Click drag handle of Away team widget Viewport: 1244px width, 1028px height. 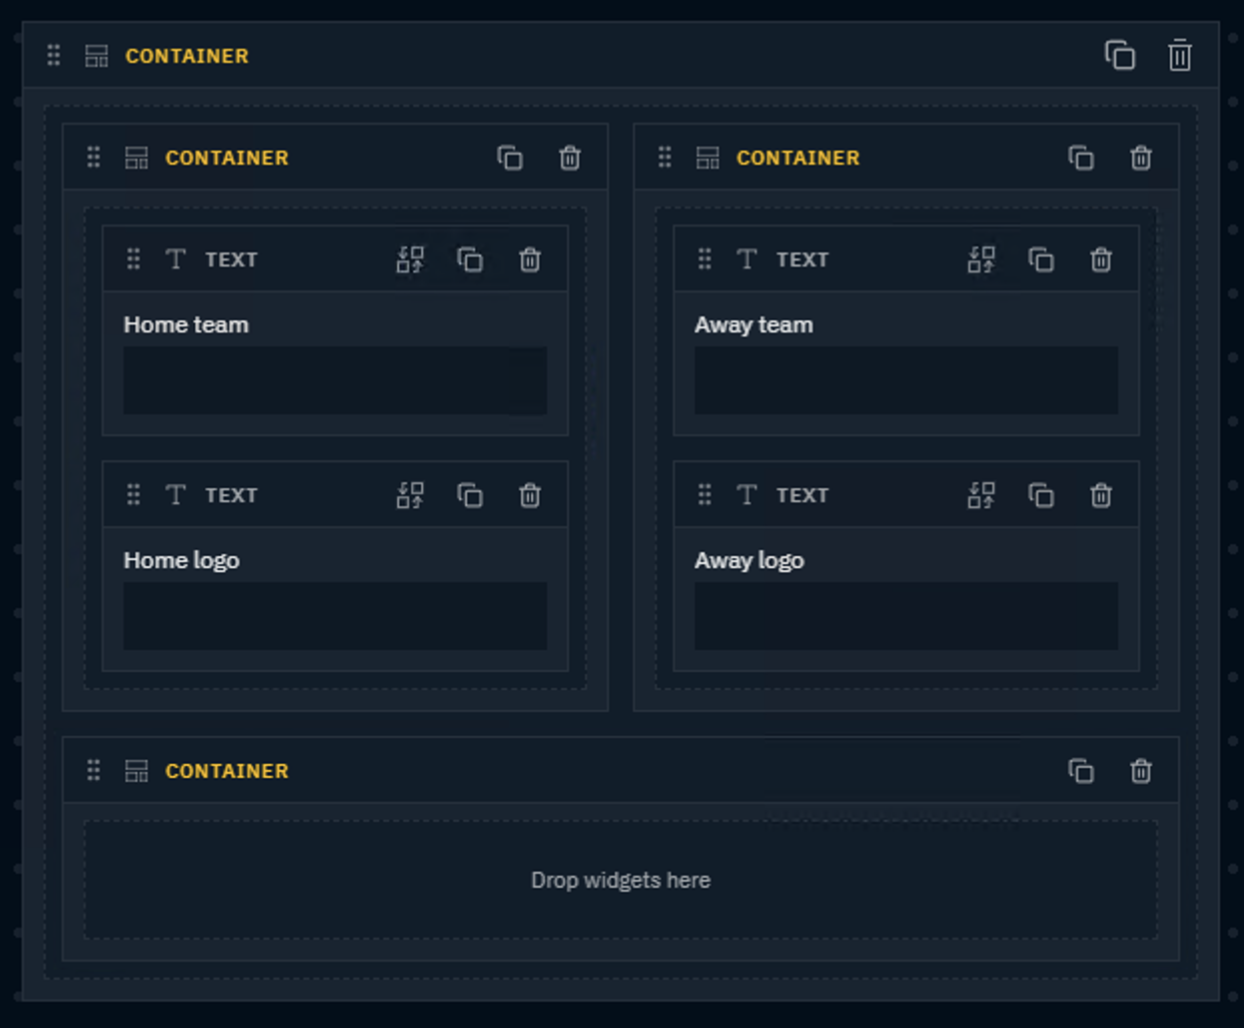coord(705,259)
